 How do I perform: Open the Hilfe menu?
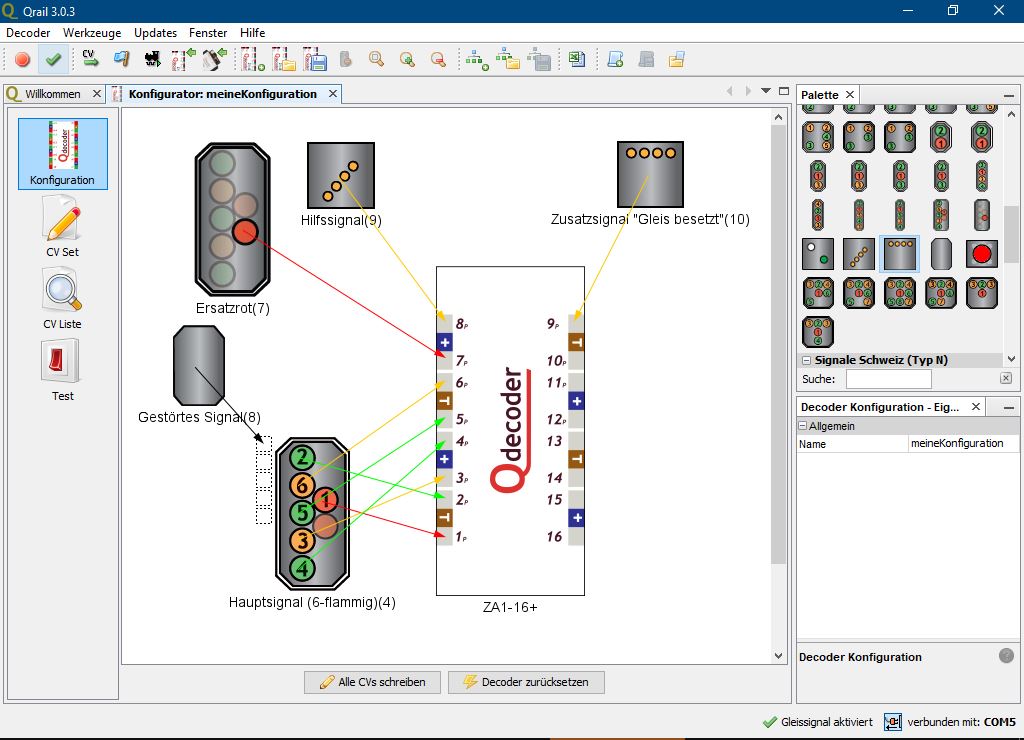tap(253, 33)
